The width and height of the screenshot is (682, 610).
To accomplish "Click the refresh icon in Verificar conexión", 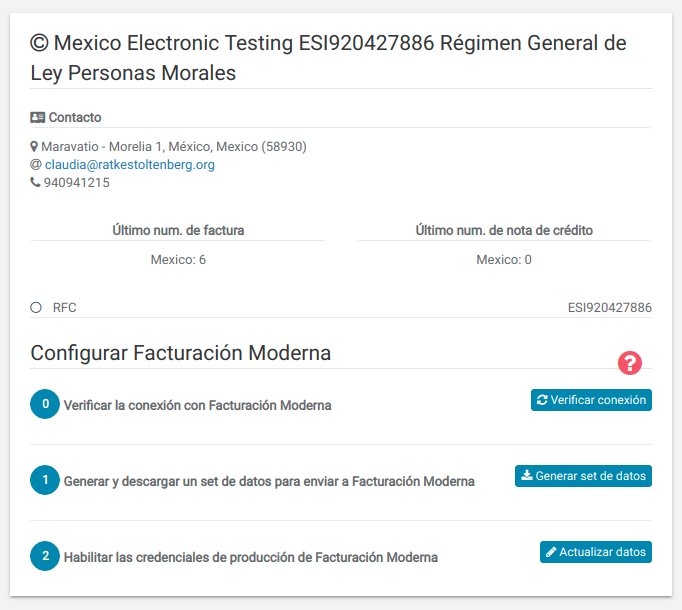I will pyautogui.click(x=542, y=400).
